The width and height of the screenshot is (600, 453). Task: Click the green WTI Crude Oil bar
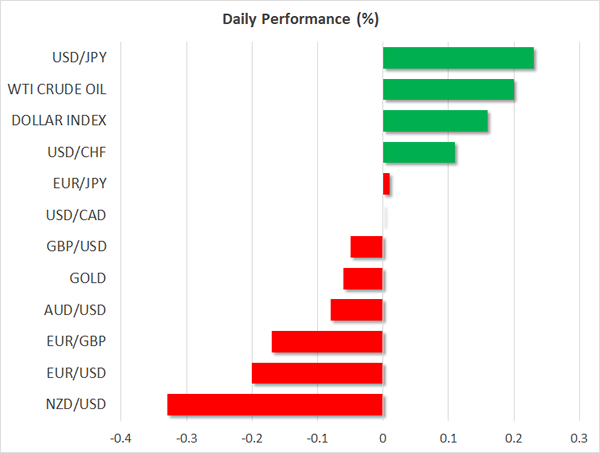(x=448, y=89)
